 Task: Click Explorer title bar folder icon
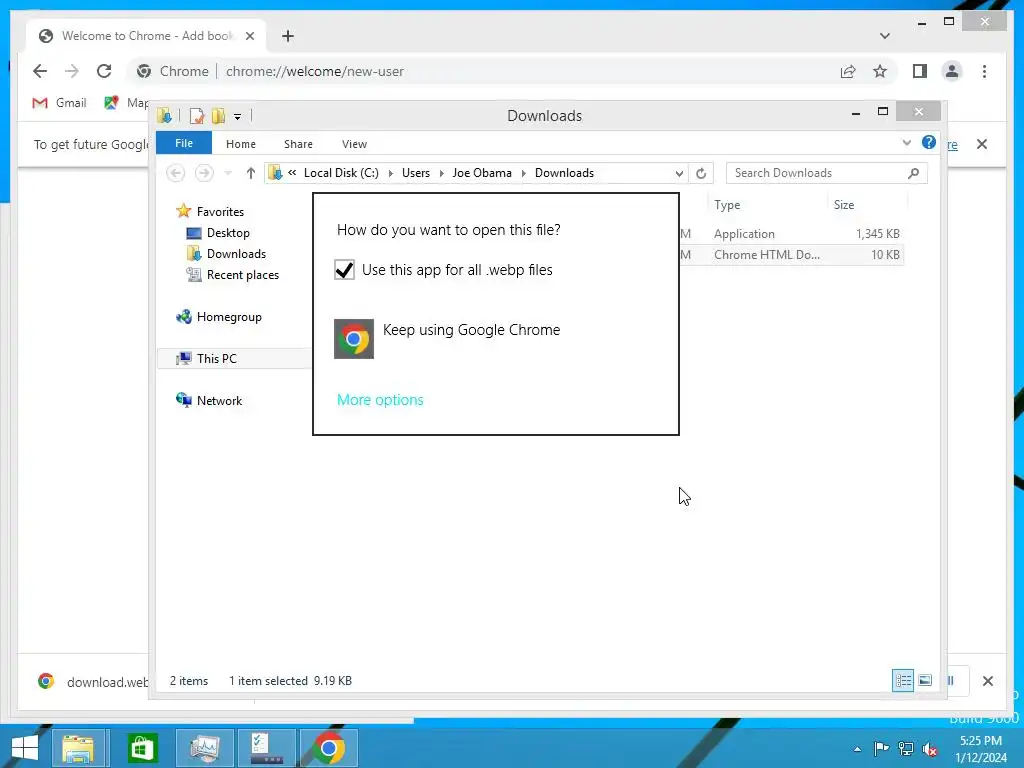165,116
